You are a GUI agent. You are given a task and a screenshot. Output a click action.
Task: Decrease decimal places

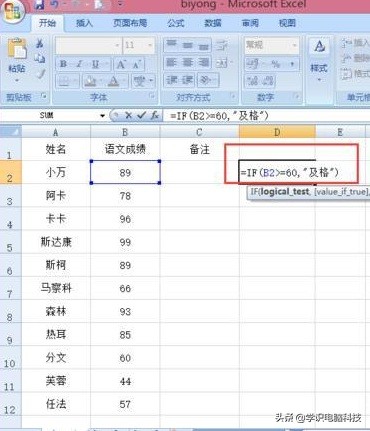pyautogui.click(x=268, y=80)
